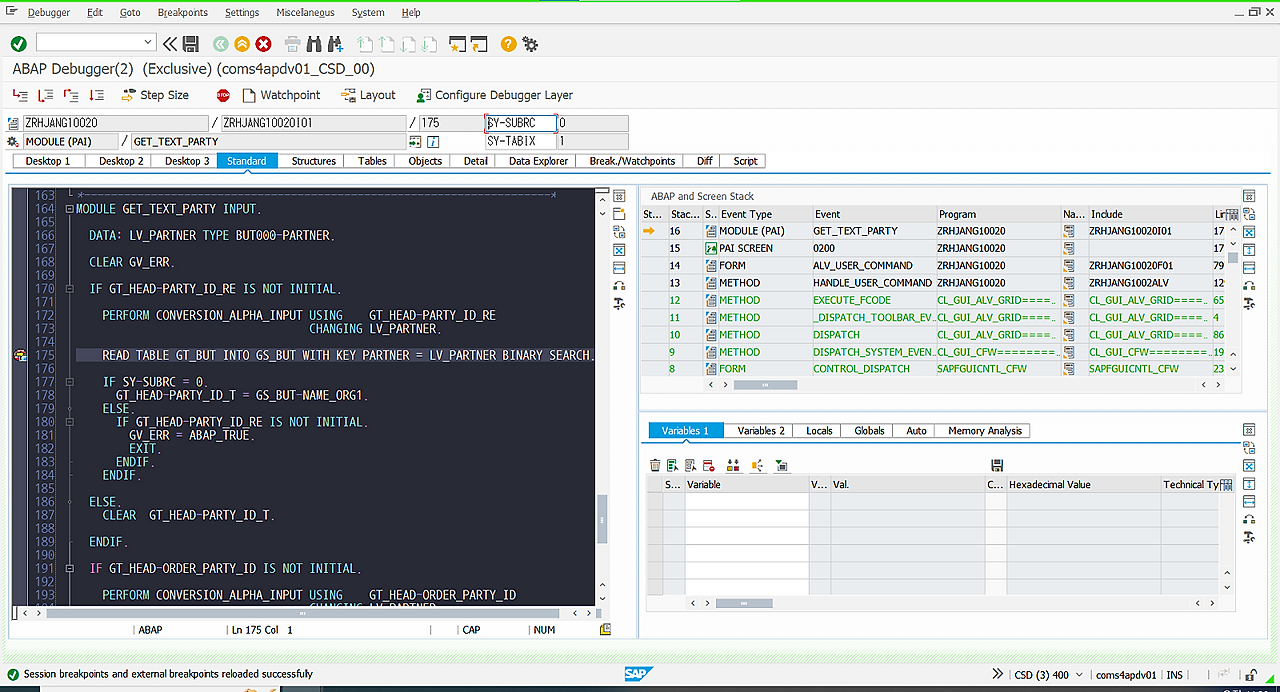Click the green Enter checkmark icon
The height and width of the screenshot is (692, 1280).
coord(18,44)
